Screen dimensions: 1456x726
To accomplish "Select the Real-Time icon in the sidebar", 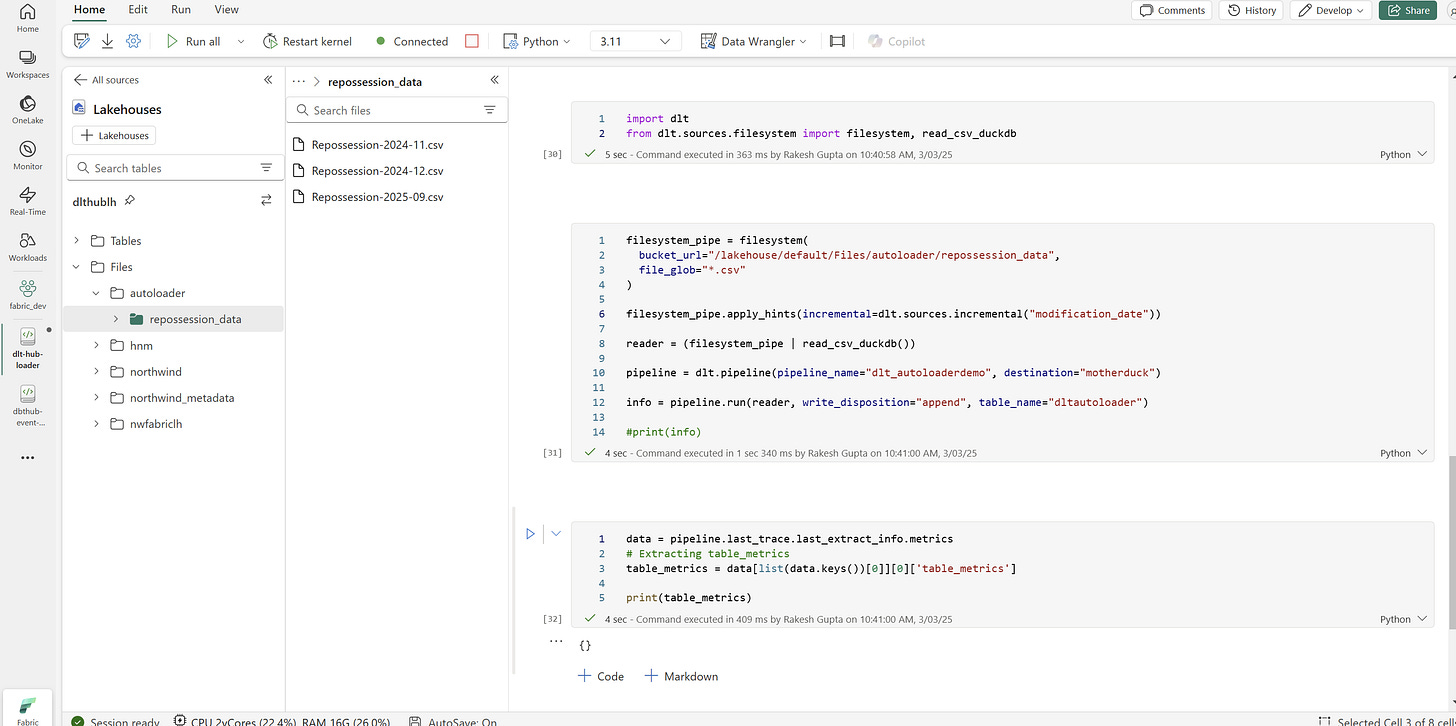I will 27,199.
